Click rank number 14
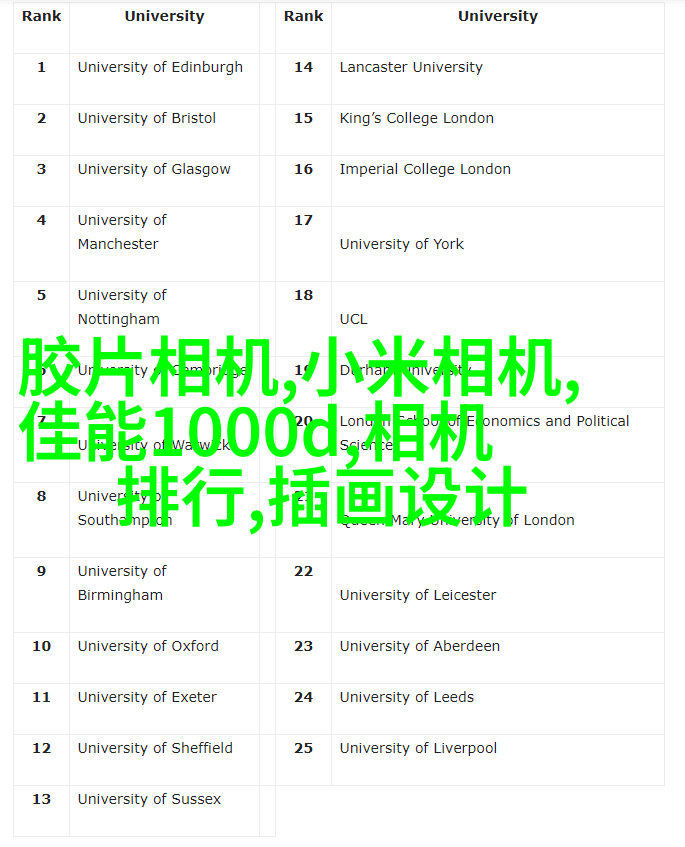 pos(304,67)
